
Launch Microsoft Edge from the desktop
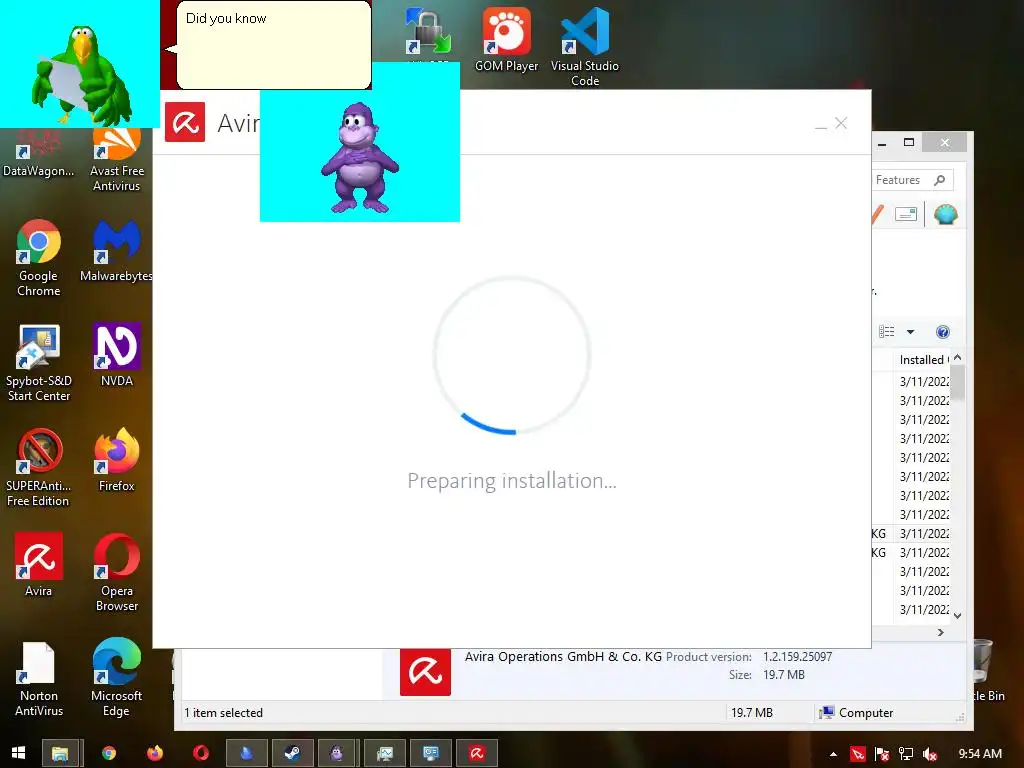pos(116,677)
